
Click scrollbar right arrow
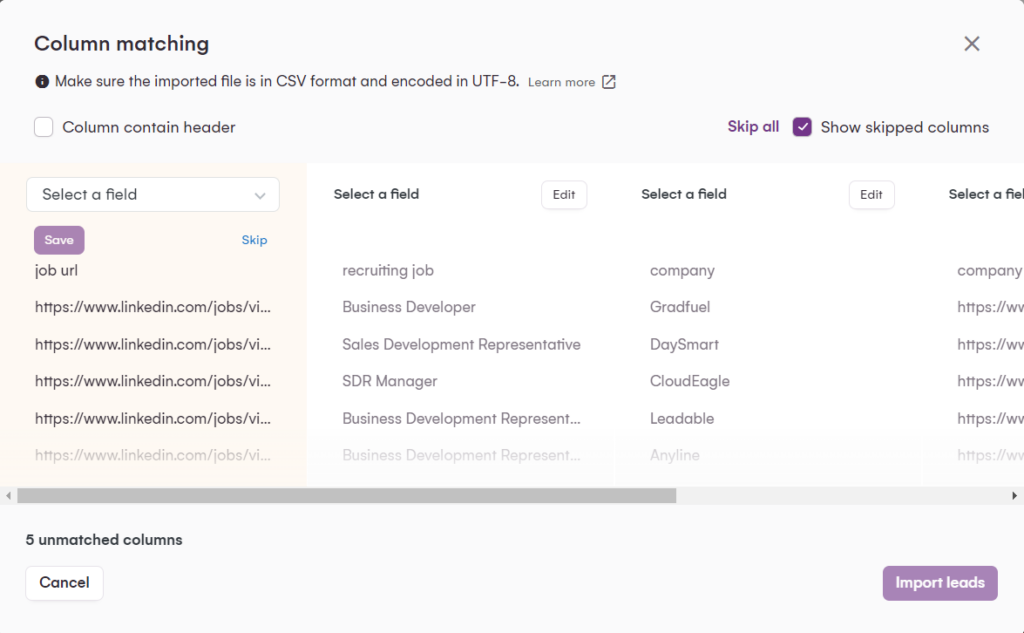pyautogui.click(x=1015, y=496)
